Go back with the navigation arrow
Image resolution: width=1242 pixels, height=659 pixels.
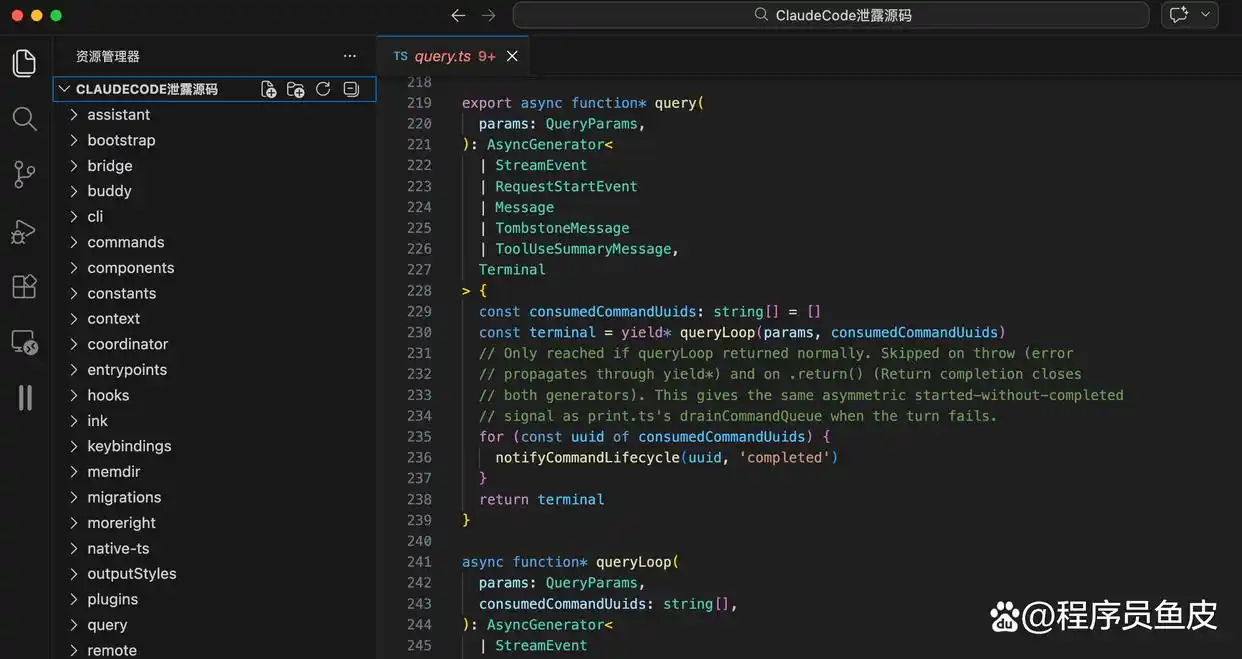pos(458,15)
